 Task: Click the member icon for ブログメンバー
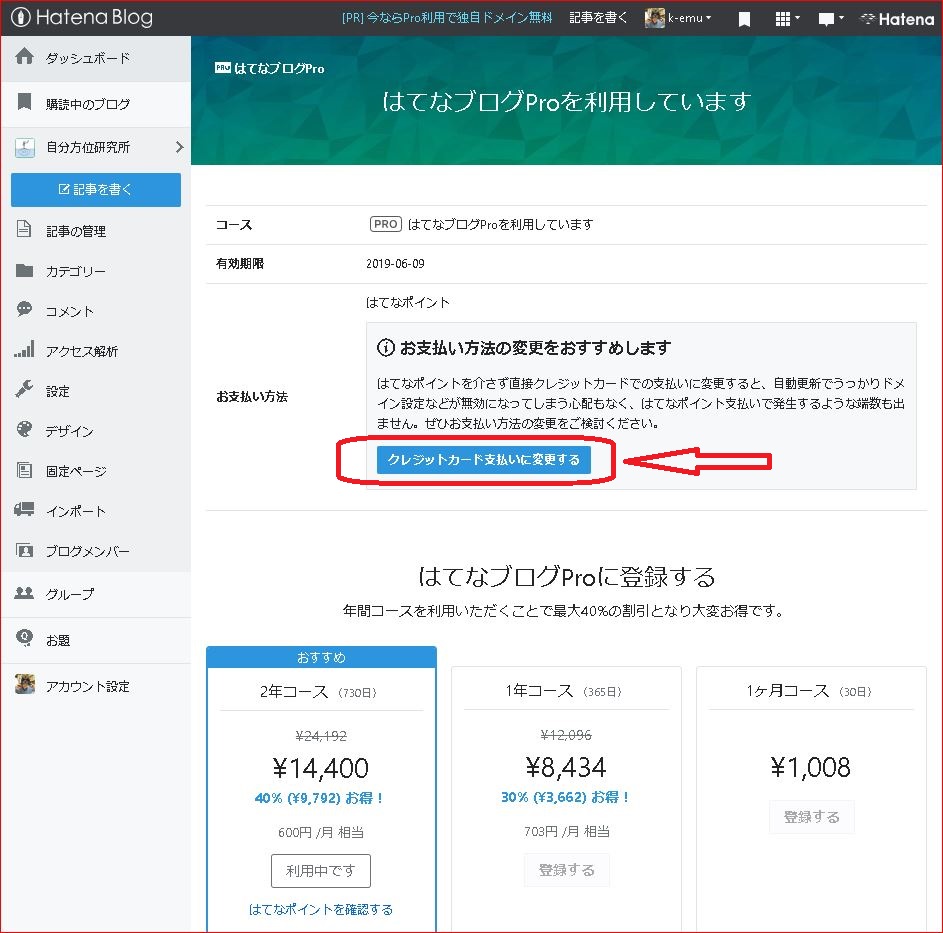pyautogui.click(x=25, y=550)
